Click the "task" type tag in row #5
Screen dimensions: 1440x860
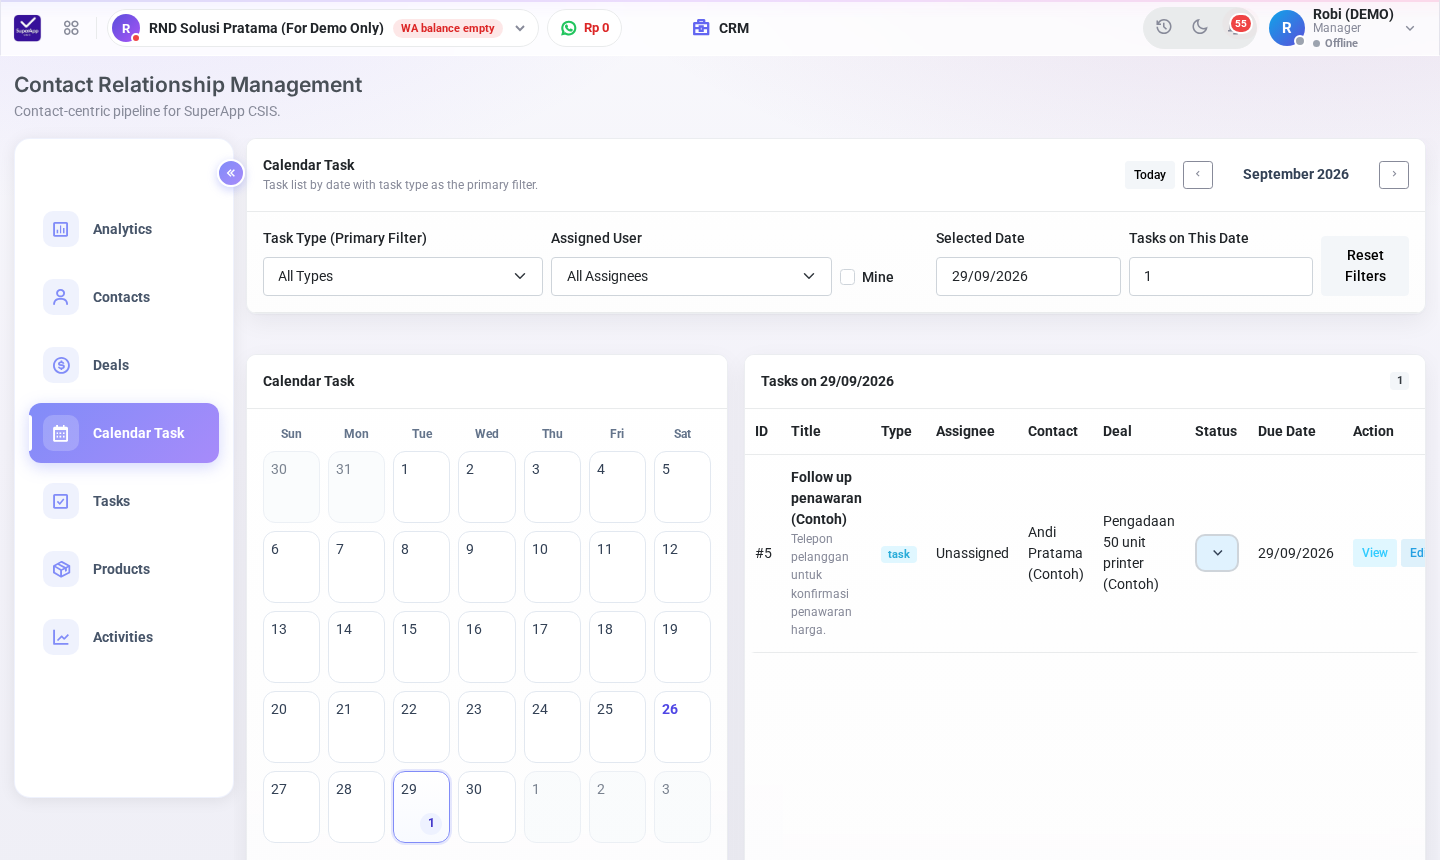[899, 554]
